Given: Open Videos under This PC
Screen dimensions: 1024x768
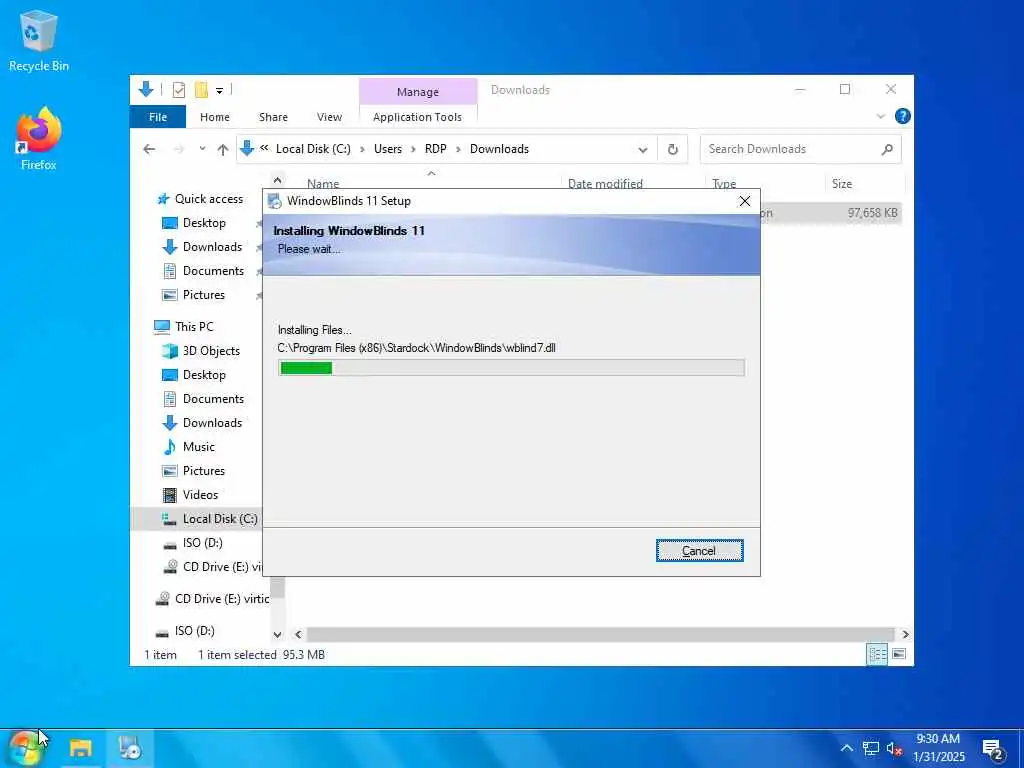Looking at the screenshot, I should 191,494.
